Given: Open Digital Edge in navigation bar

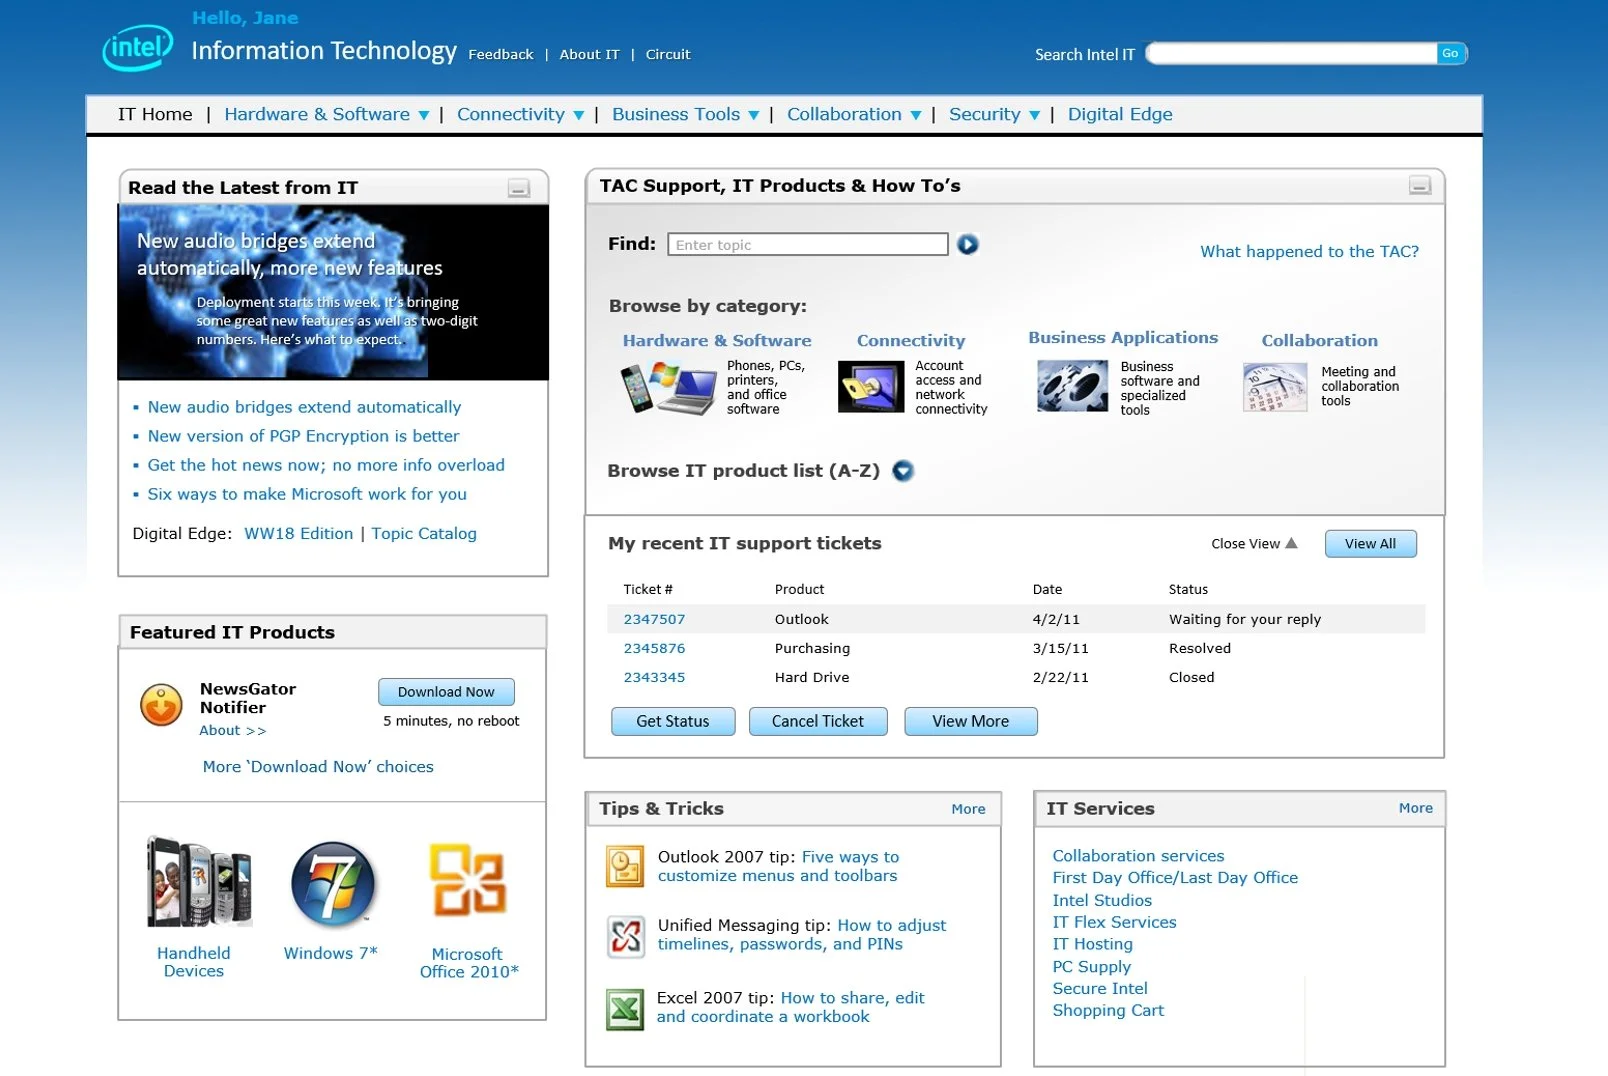Looking at the screenshot, I should tap(1120, 114).
